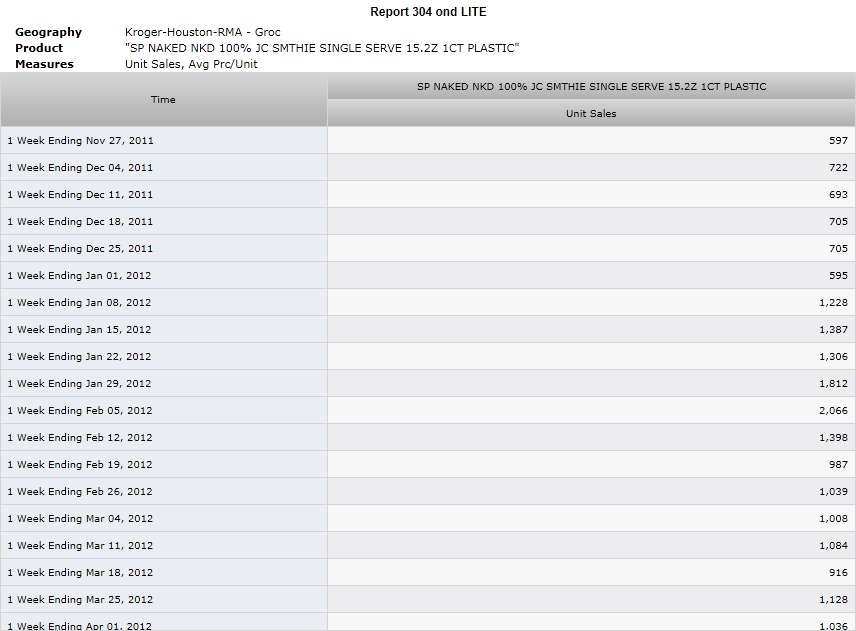Click the "Time" column header

163,99
